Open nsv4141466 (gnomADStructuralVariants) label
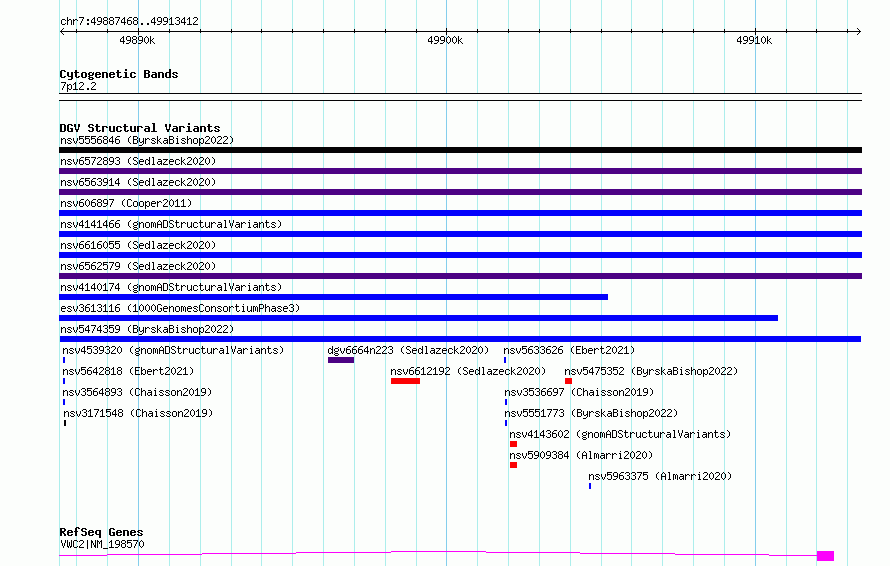Screen dimensions: 890x566 [171, 224]
